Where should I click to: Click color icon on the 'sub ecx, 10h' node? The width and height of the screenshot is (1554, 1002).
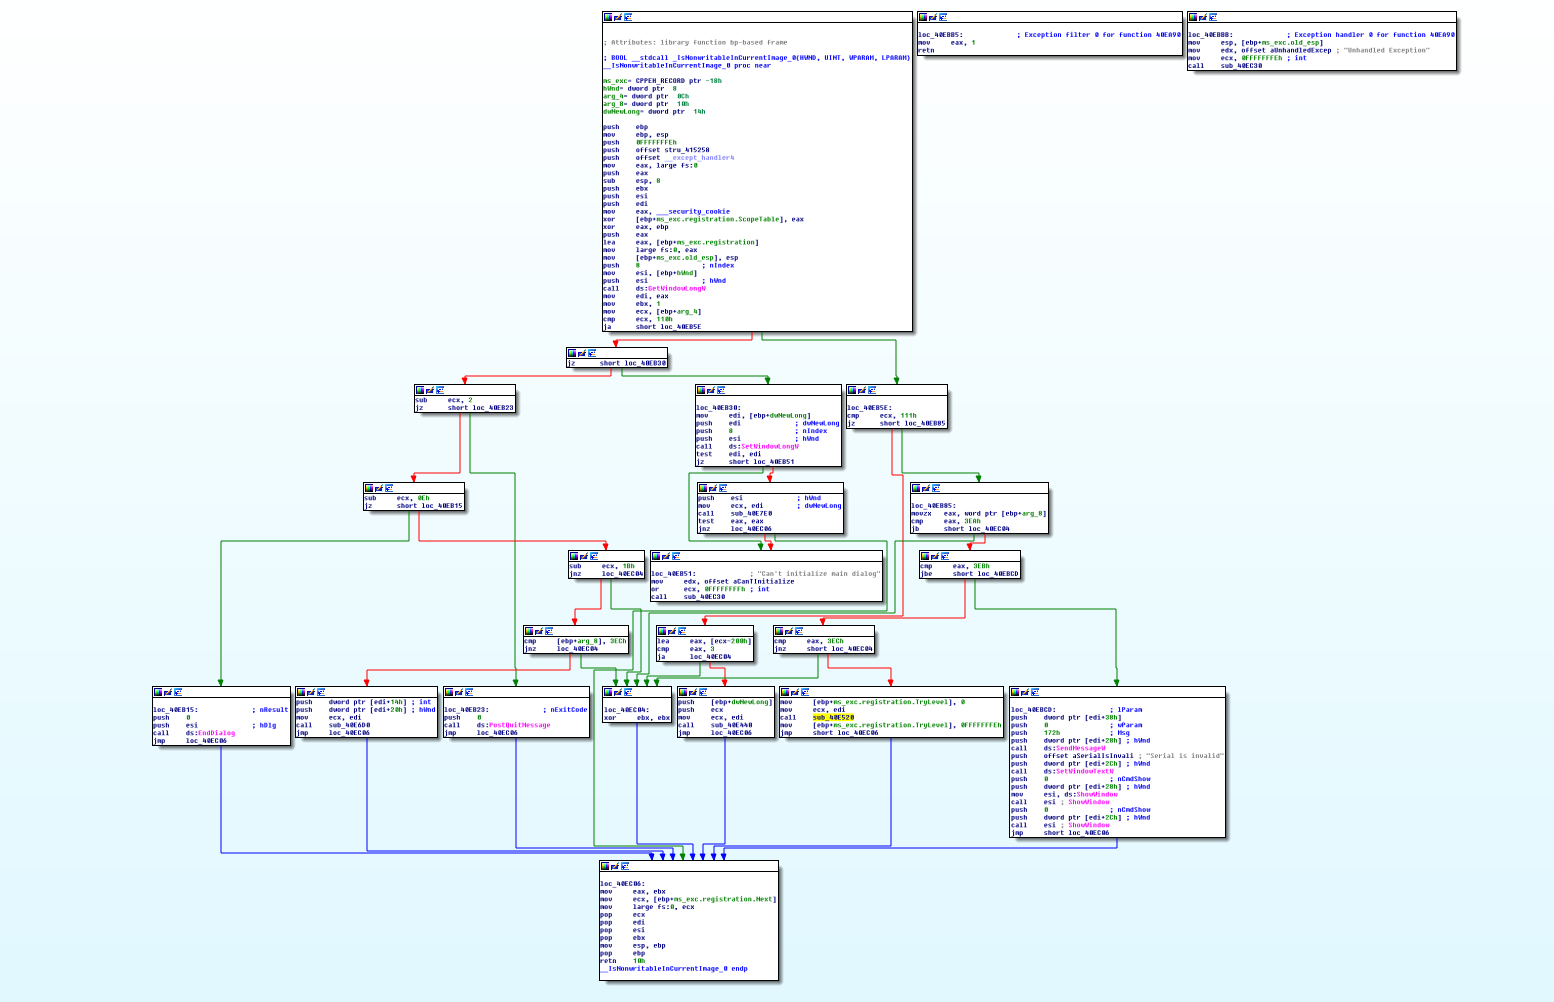tap(574, 554)
